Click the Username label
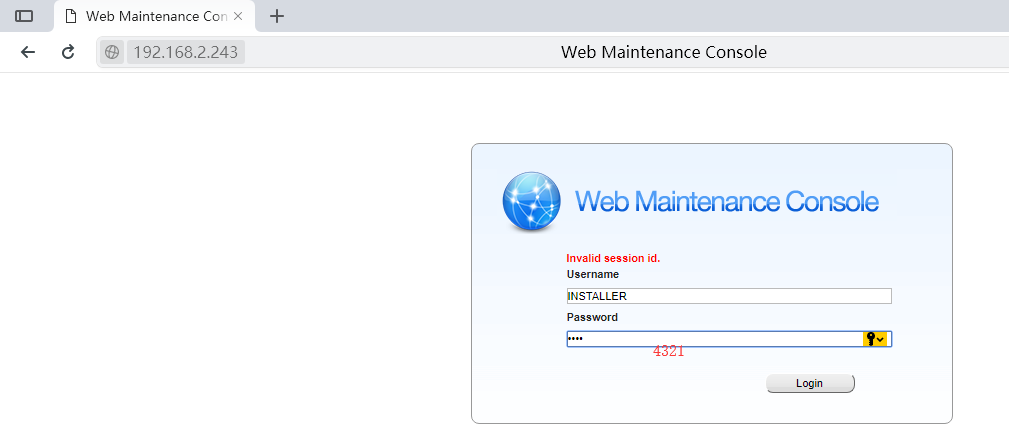 593,274
